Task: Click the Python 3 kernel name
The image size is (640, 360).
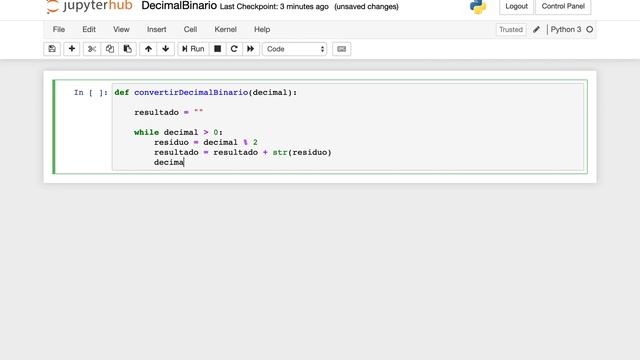Action: coord(566,29)
